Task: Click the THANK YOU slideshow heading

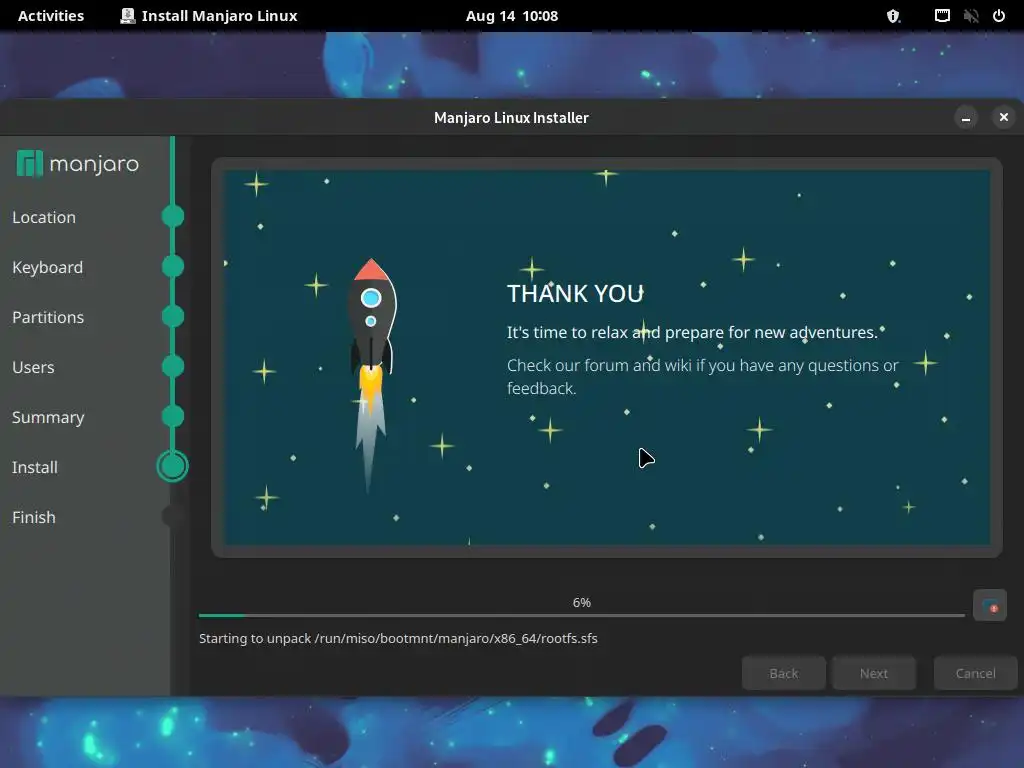Action: [x=575, y=294]
